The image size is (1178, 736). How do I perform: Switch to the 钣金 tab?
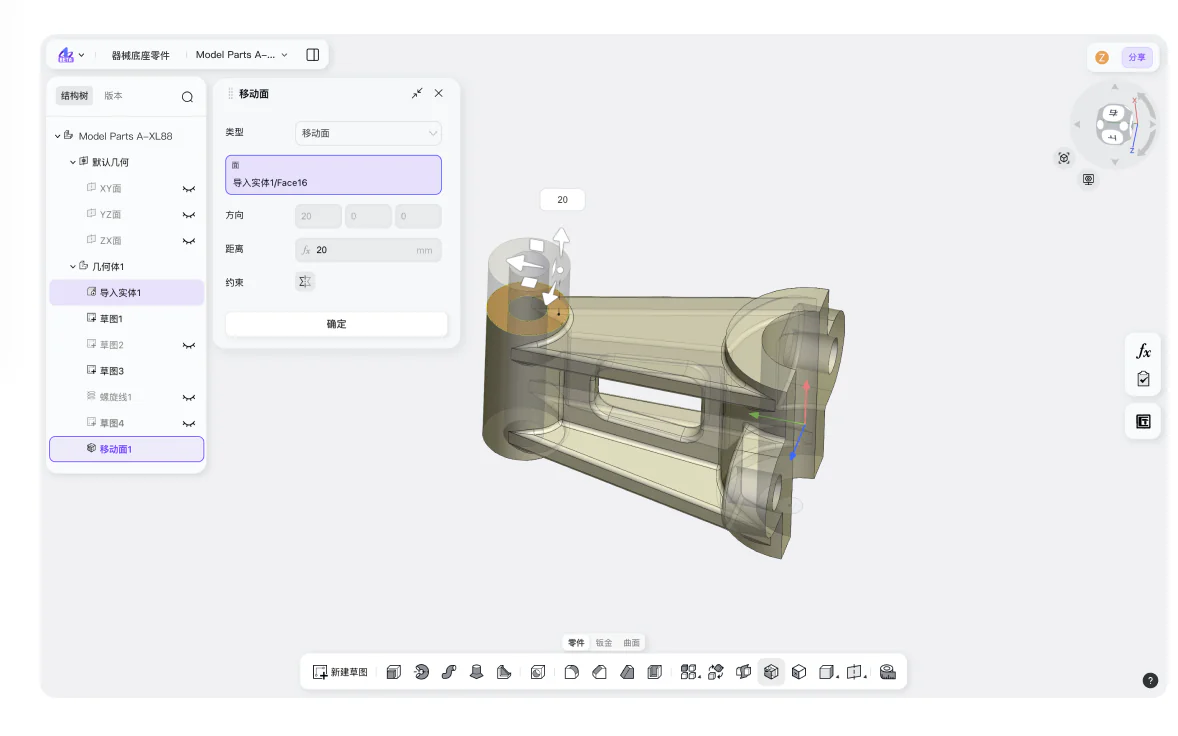point(604,643)
